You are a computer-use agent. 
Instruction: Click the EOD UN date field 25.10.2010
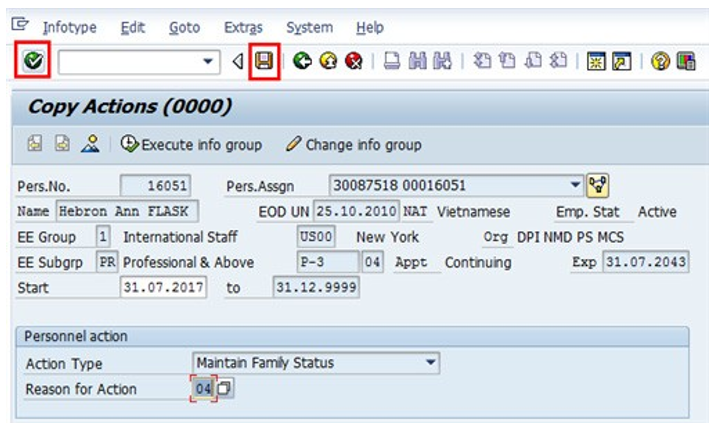(356, 211)
